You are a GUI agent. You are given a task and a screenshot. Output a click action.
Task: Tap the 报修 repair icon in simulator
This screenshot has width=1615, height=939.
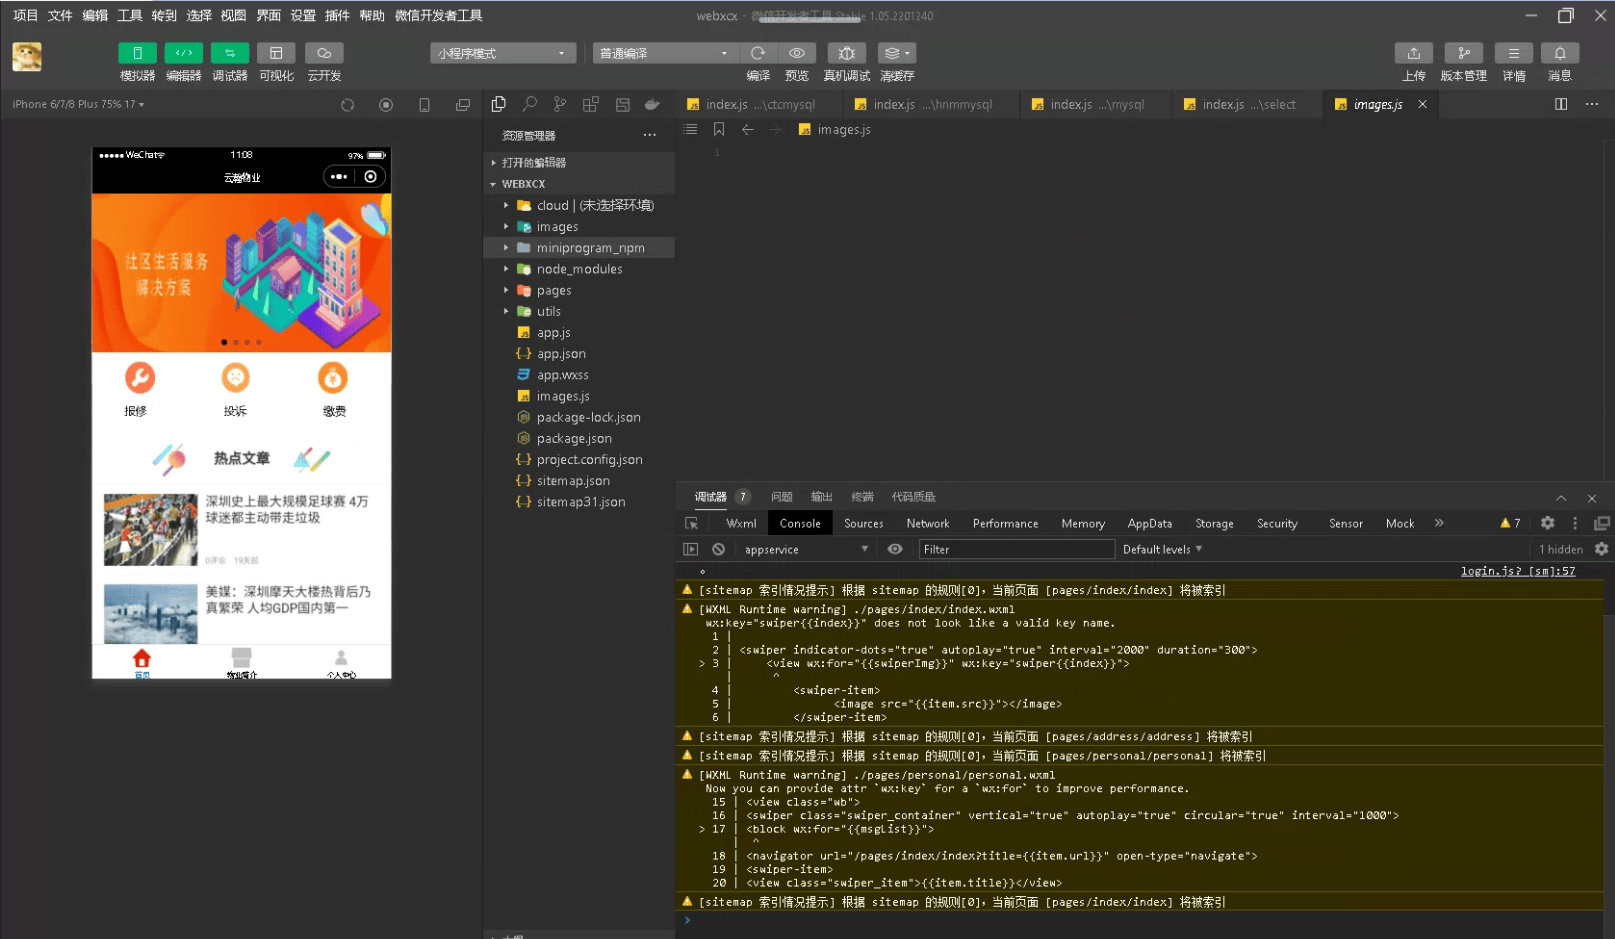[139, 378]
